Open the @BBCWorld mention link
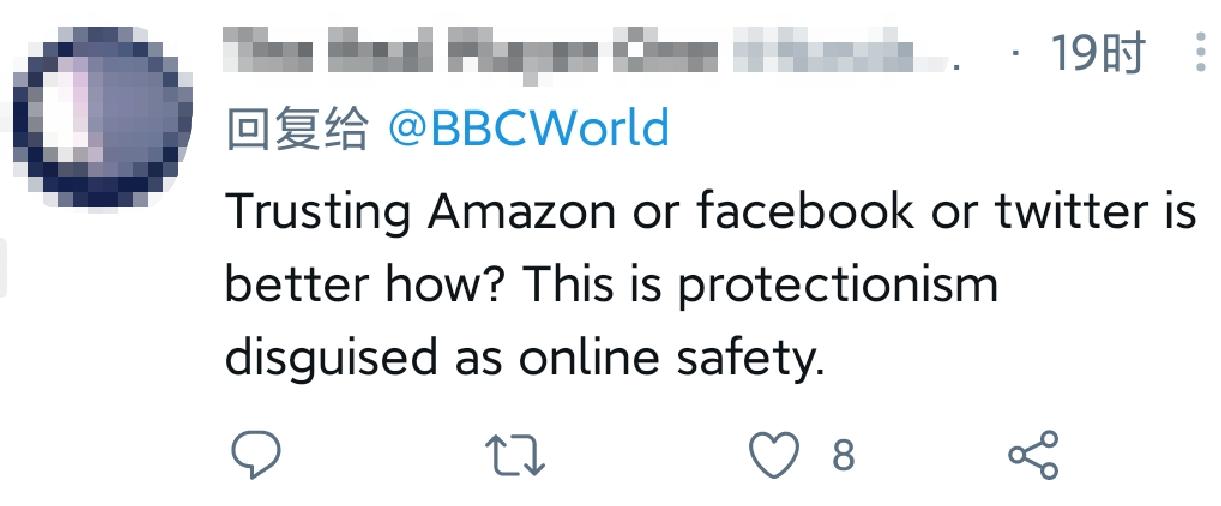 [528, 130]
